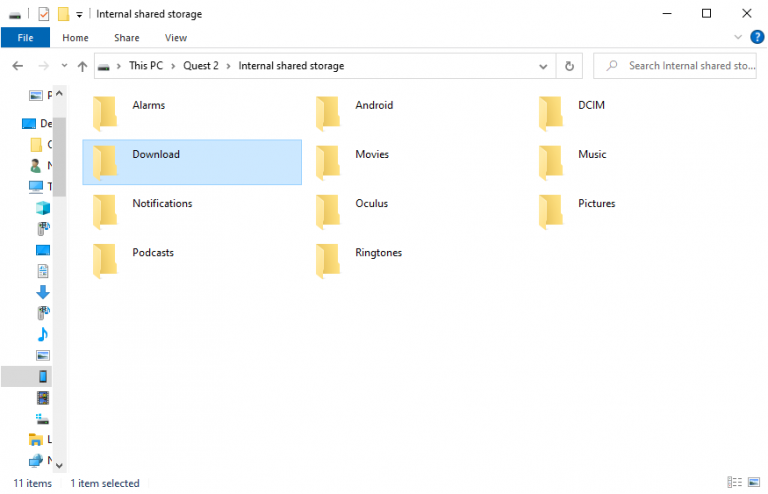Screen dimensions: 768x494
Task: Click the blue Downloads arrow in sidebar
Action: [x=42, y=292]
